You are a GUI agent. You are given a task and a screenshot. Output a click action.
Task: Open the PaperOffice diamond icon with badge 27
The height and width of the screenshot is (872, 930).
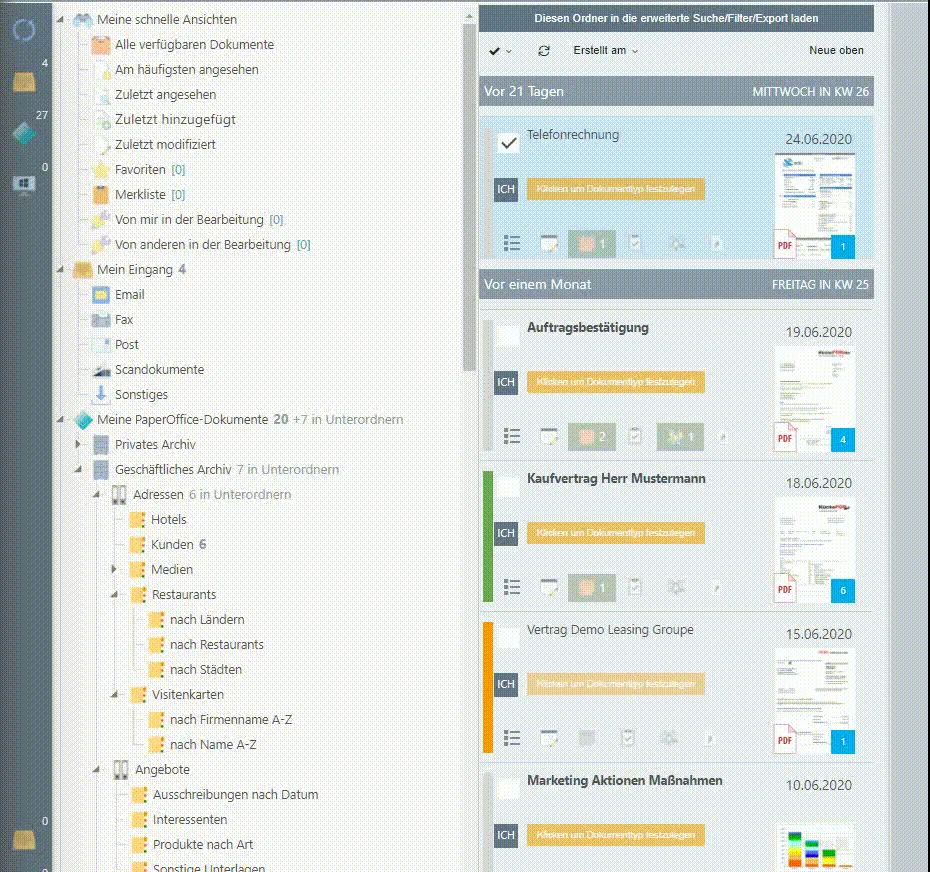pyautogui.click(x=24, y=133)
